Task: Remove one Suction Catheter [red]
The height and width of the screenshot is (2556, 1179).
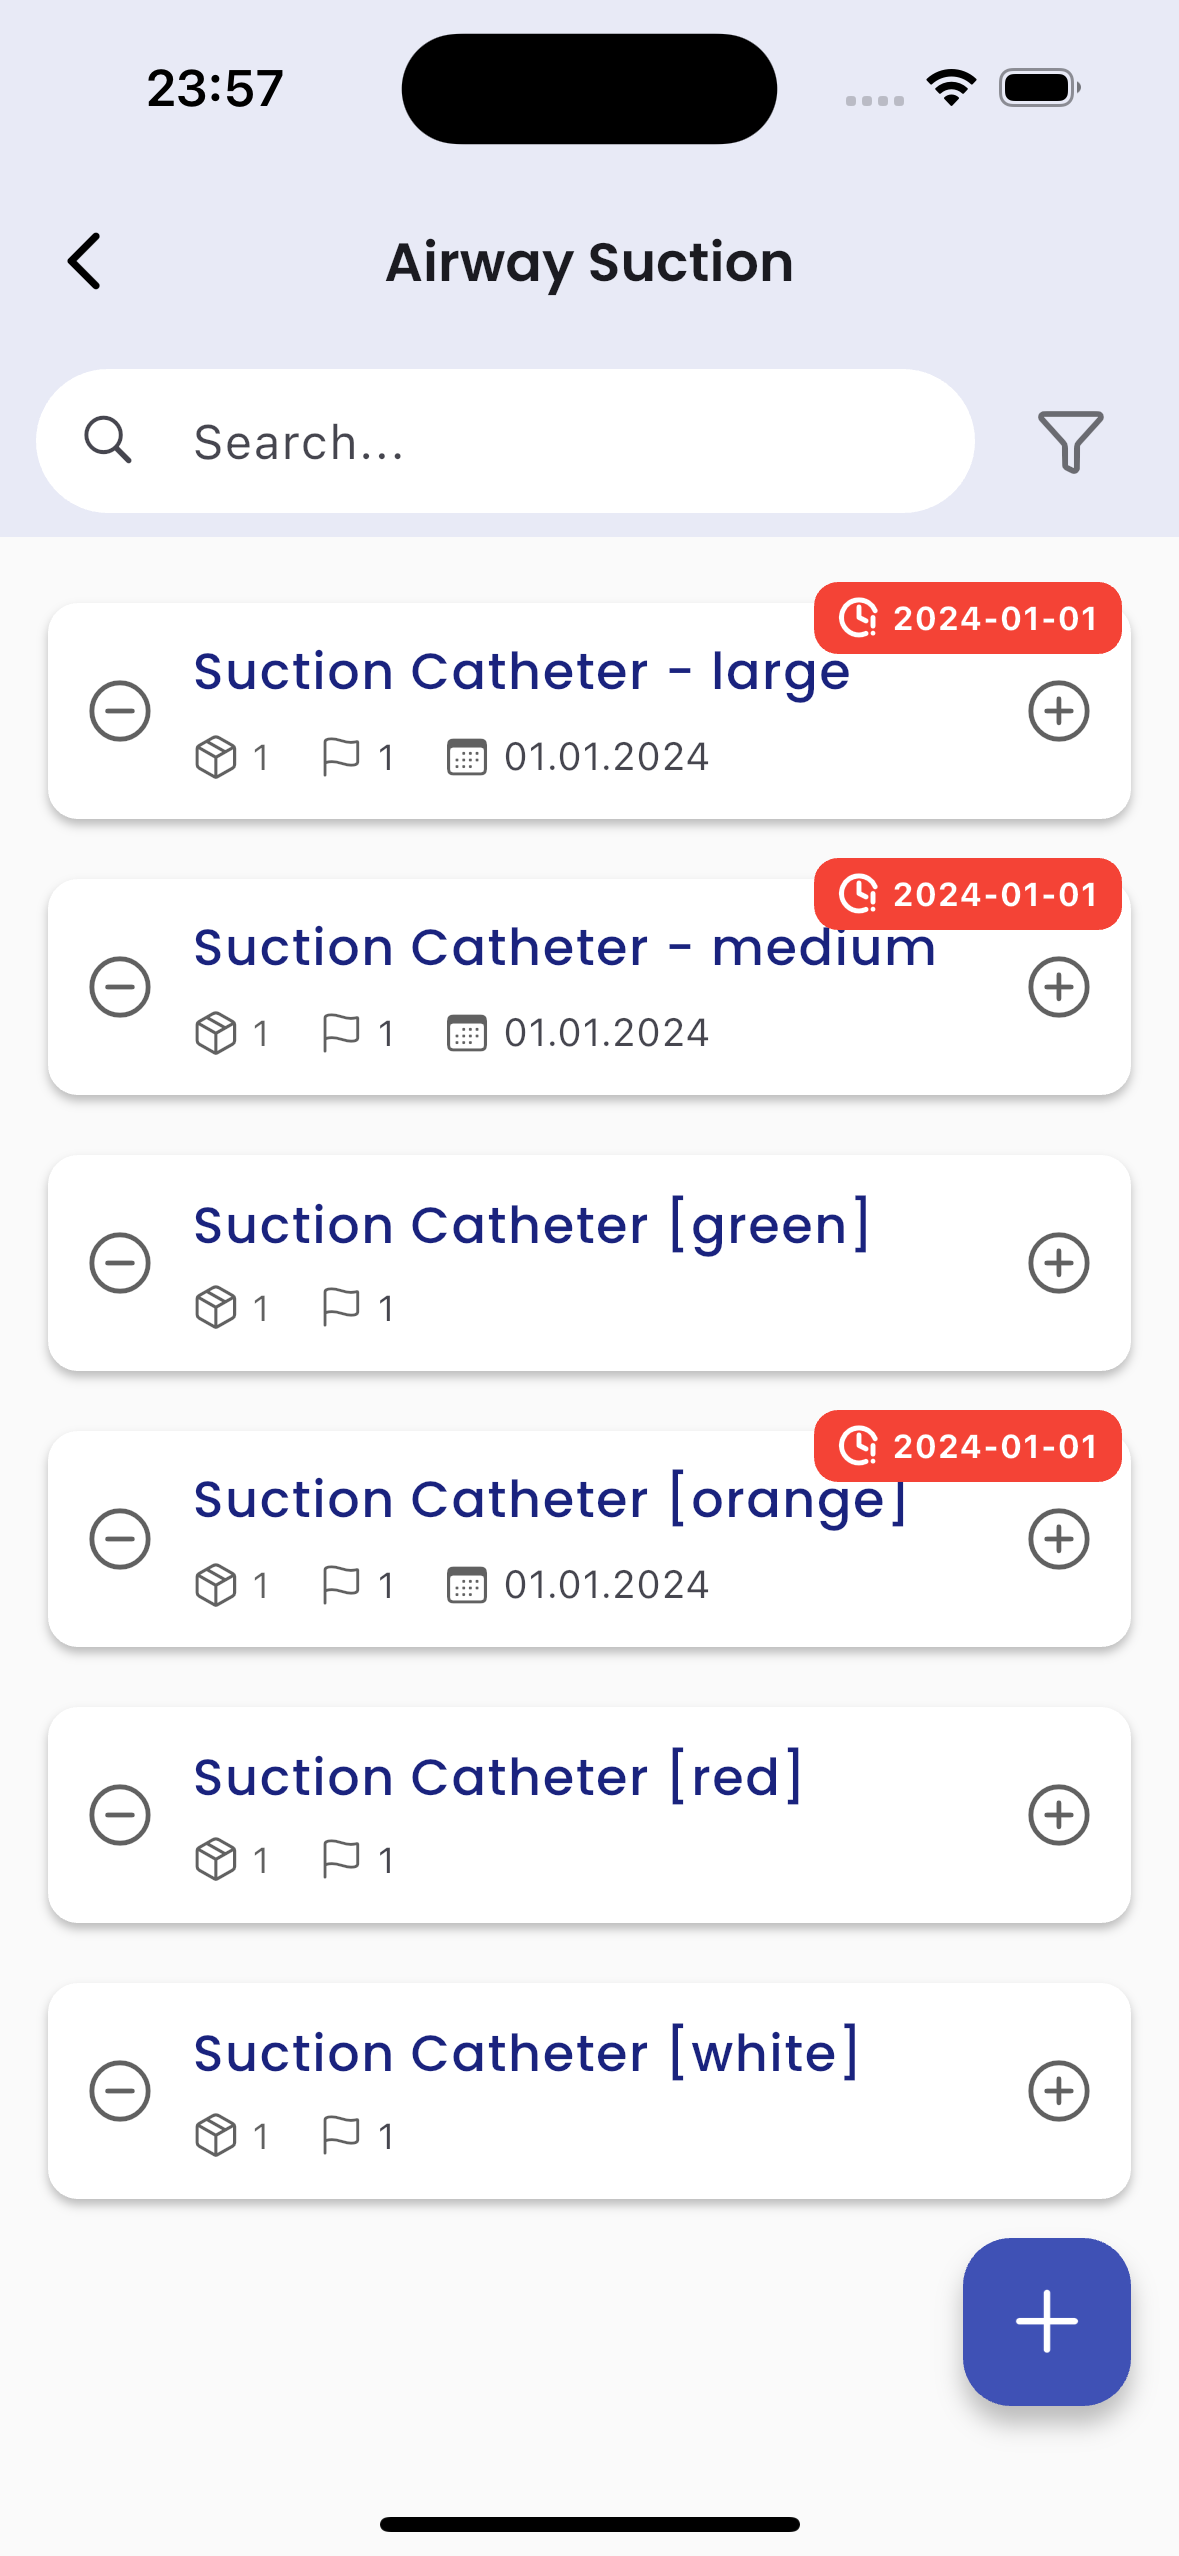Action: coord(120,1815)
